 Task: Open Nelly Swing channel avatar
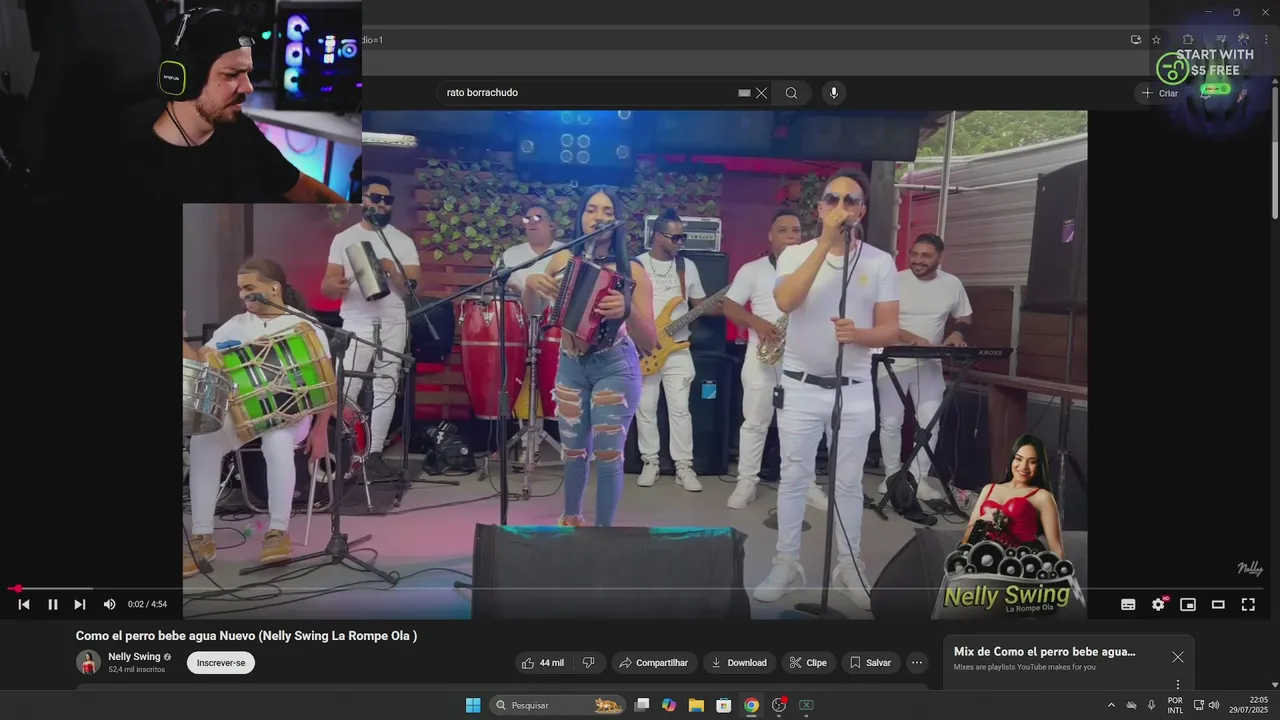89,662
